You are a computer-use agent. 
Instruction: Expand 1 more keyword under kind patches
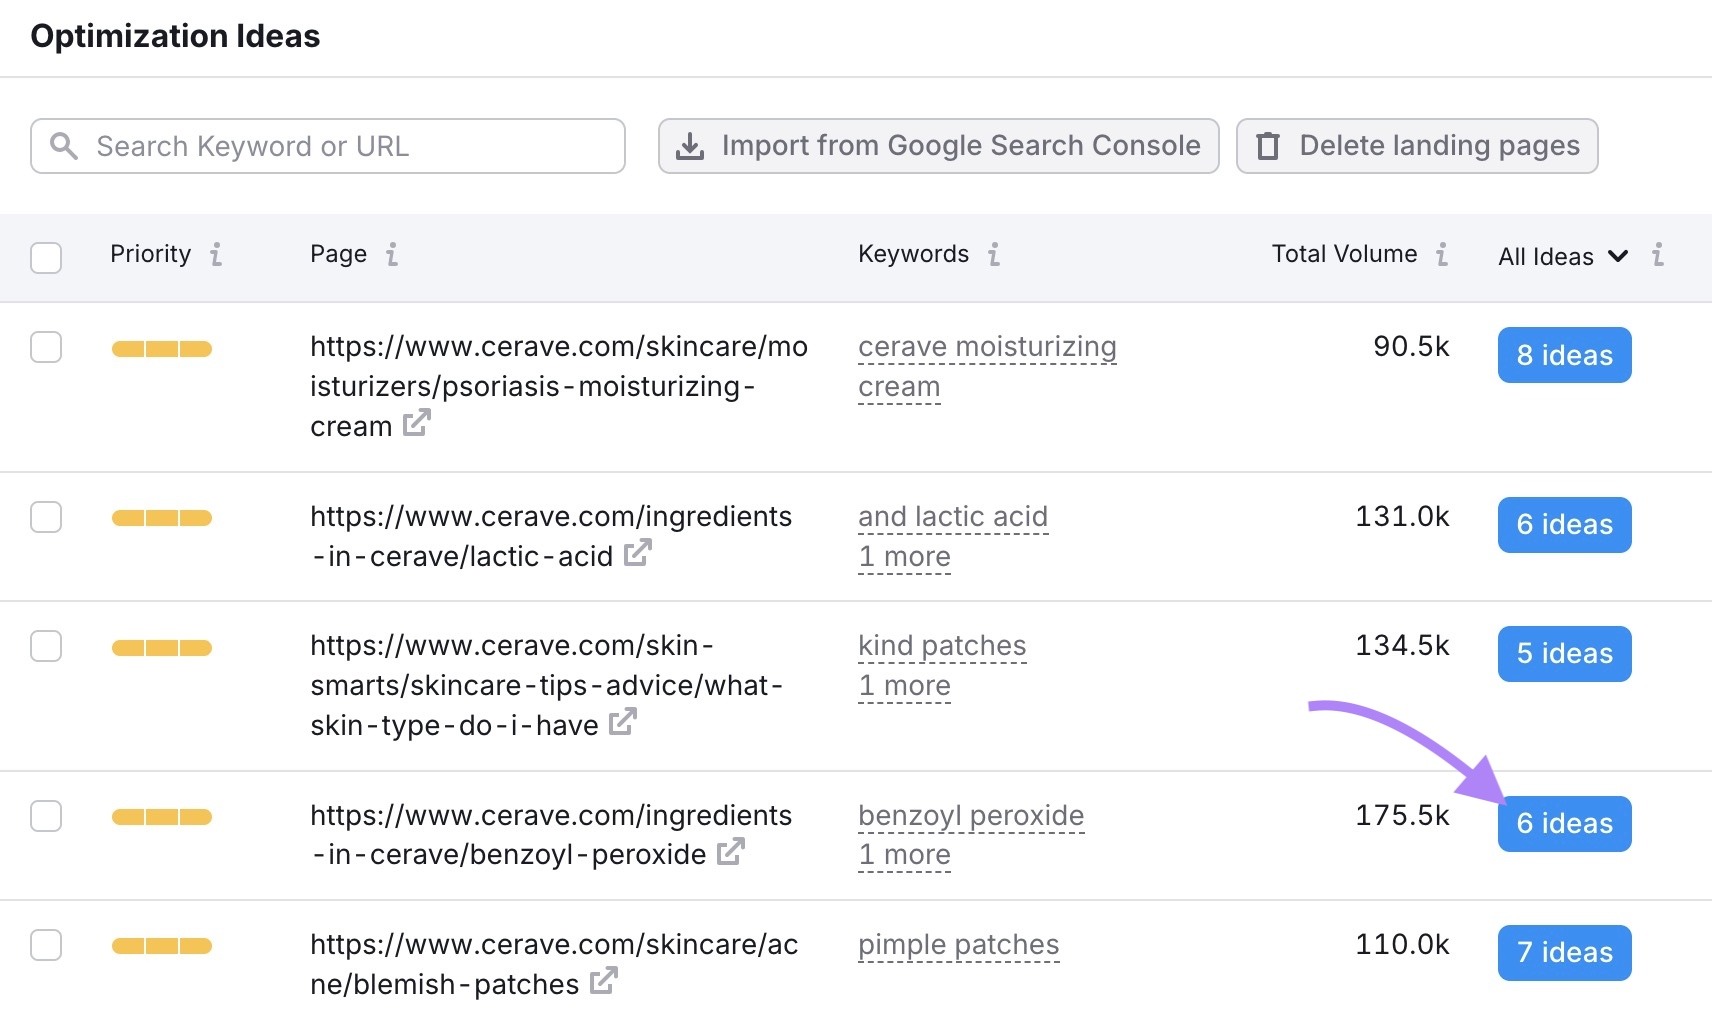coord(903,685)
